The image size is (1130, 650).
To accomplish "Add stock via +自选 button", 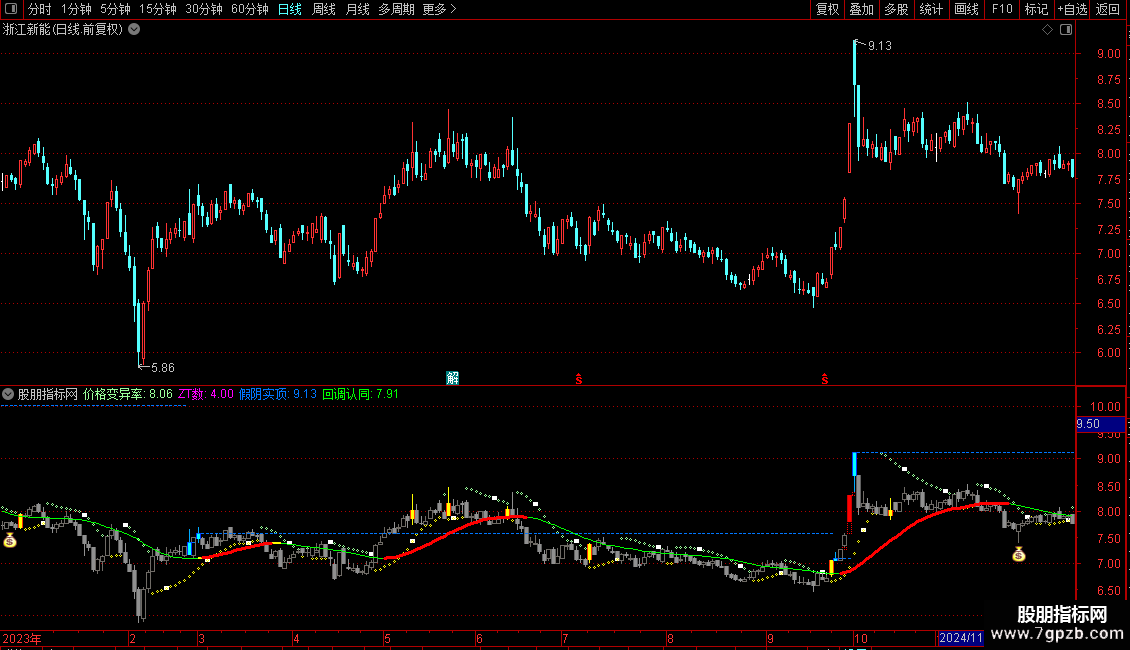I will (1072, 9).
